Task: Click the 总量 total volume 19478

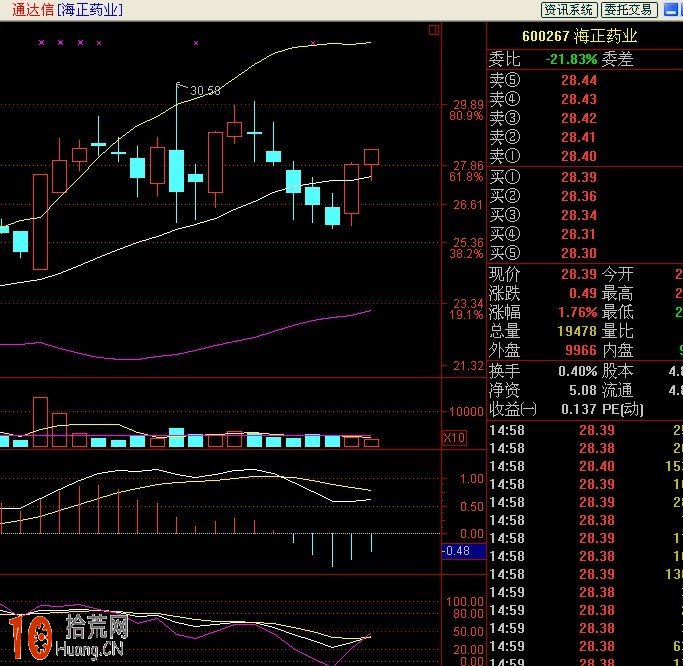Action: (x=577, y=331)
